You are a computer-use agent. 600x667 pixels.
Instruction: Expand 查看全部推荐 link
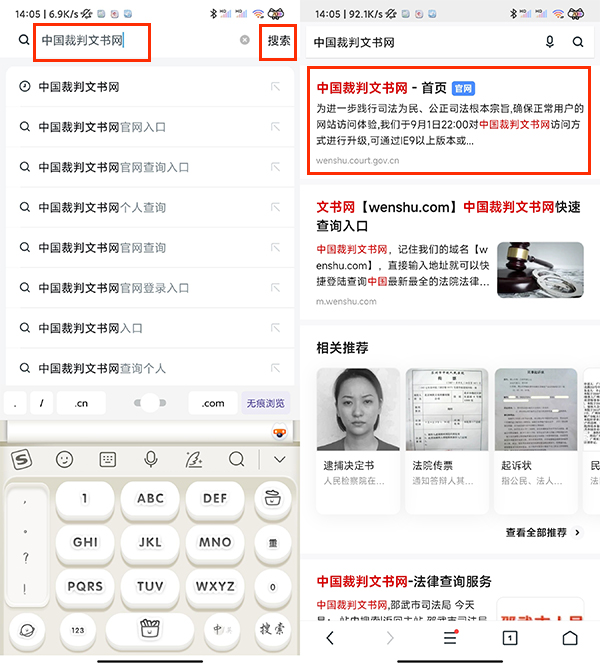coord(543,533)
